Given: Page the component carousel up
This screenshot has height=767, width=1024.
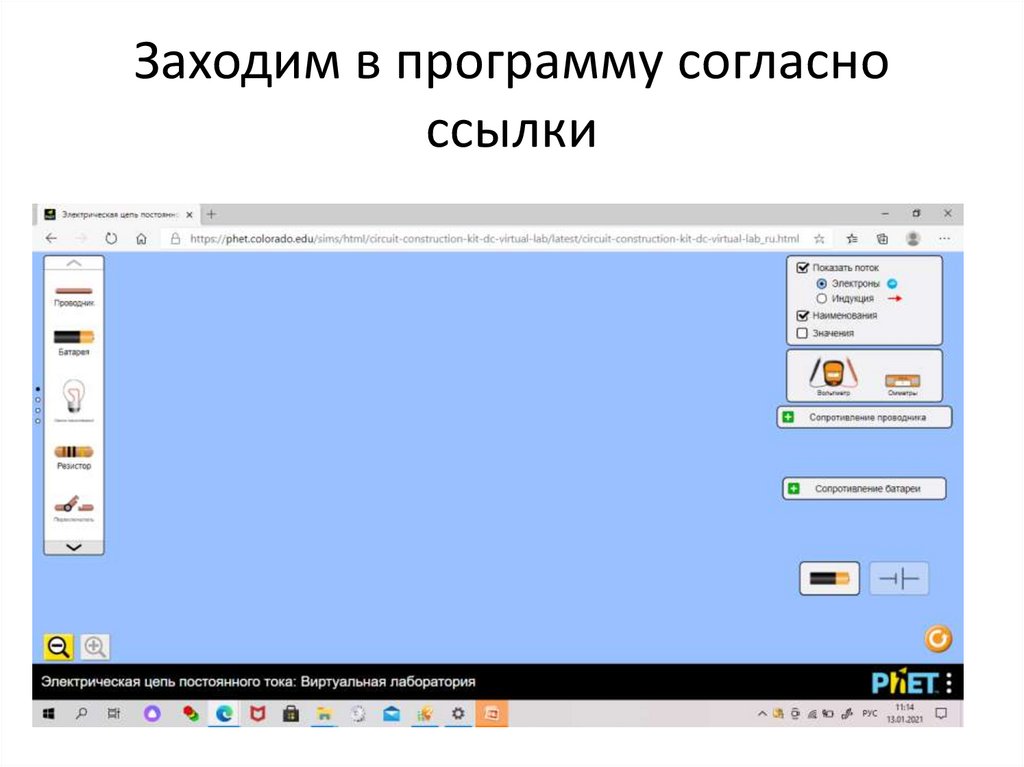Looking at the screenshot, I should (74, 263).
